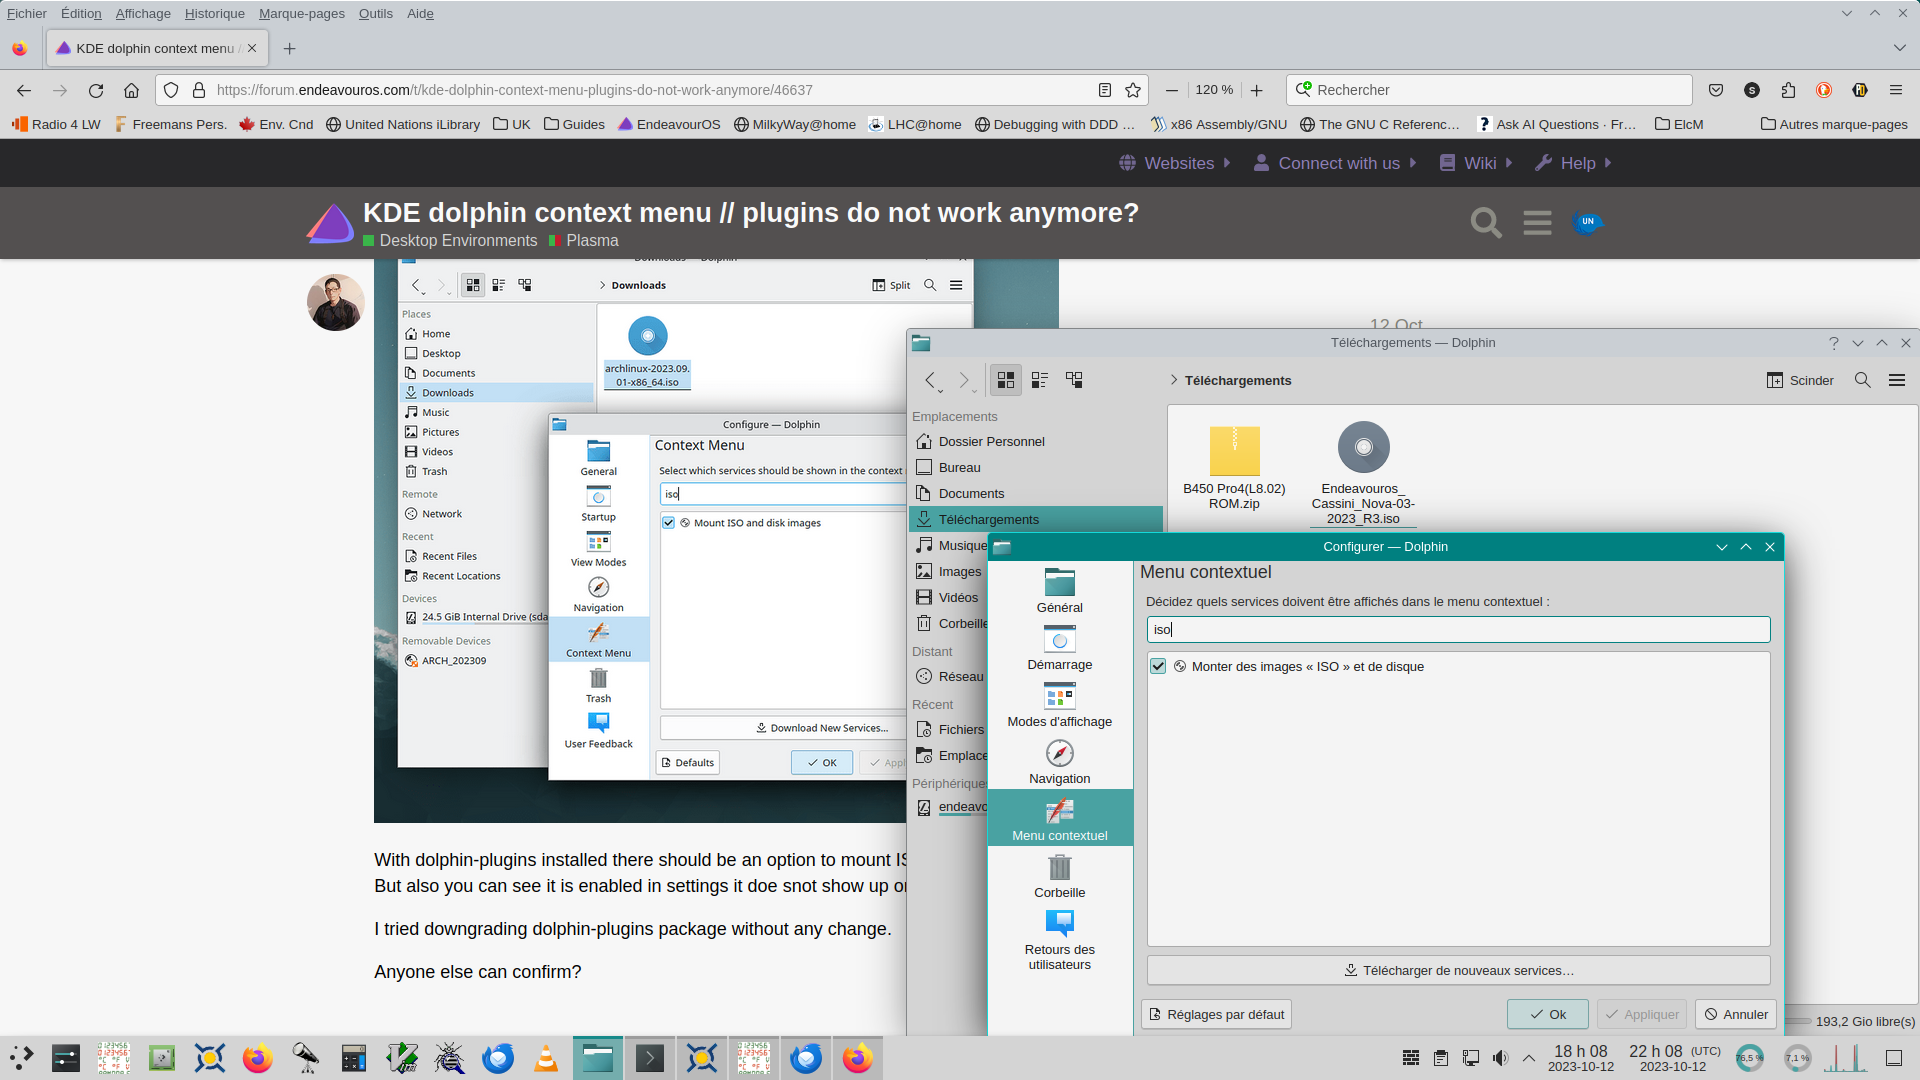Image resolution: width=1920 pixels, height=1080 pixels.
Task: Click the iso service filter field
Action: point(1458,629)
